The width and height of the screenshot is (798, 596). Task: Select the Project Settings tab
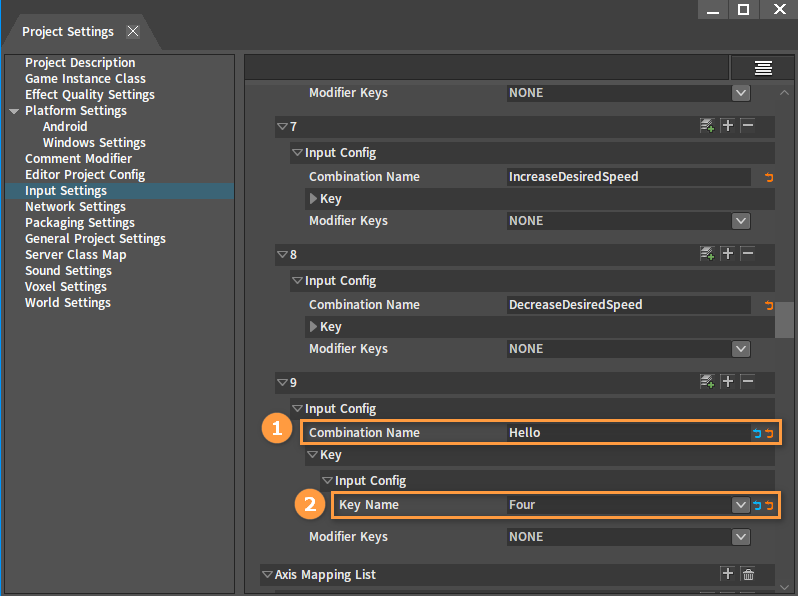tap(68, 32)
